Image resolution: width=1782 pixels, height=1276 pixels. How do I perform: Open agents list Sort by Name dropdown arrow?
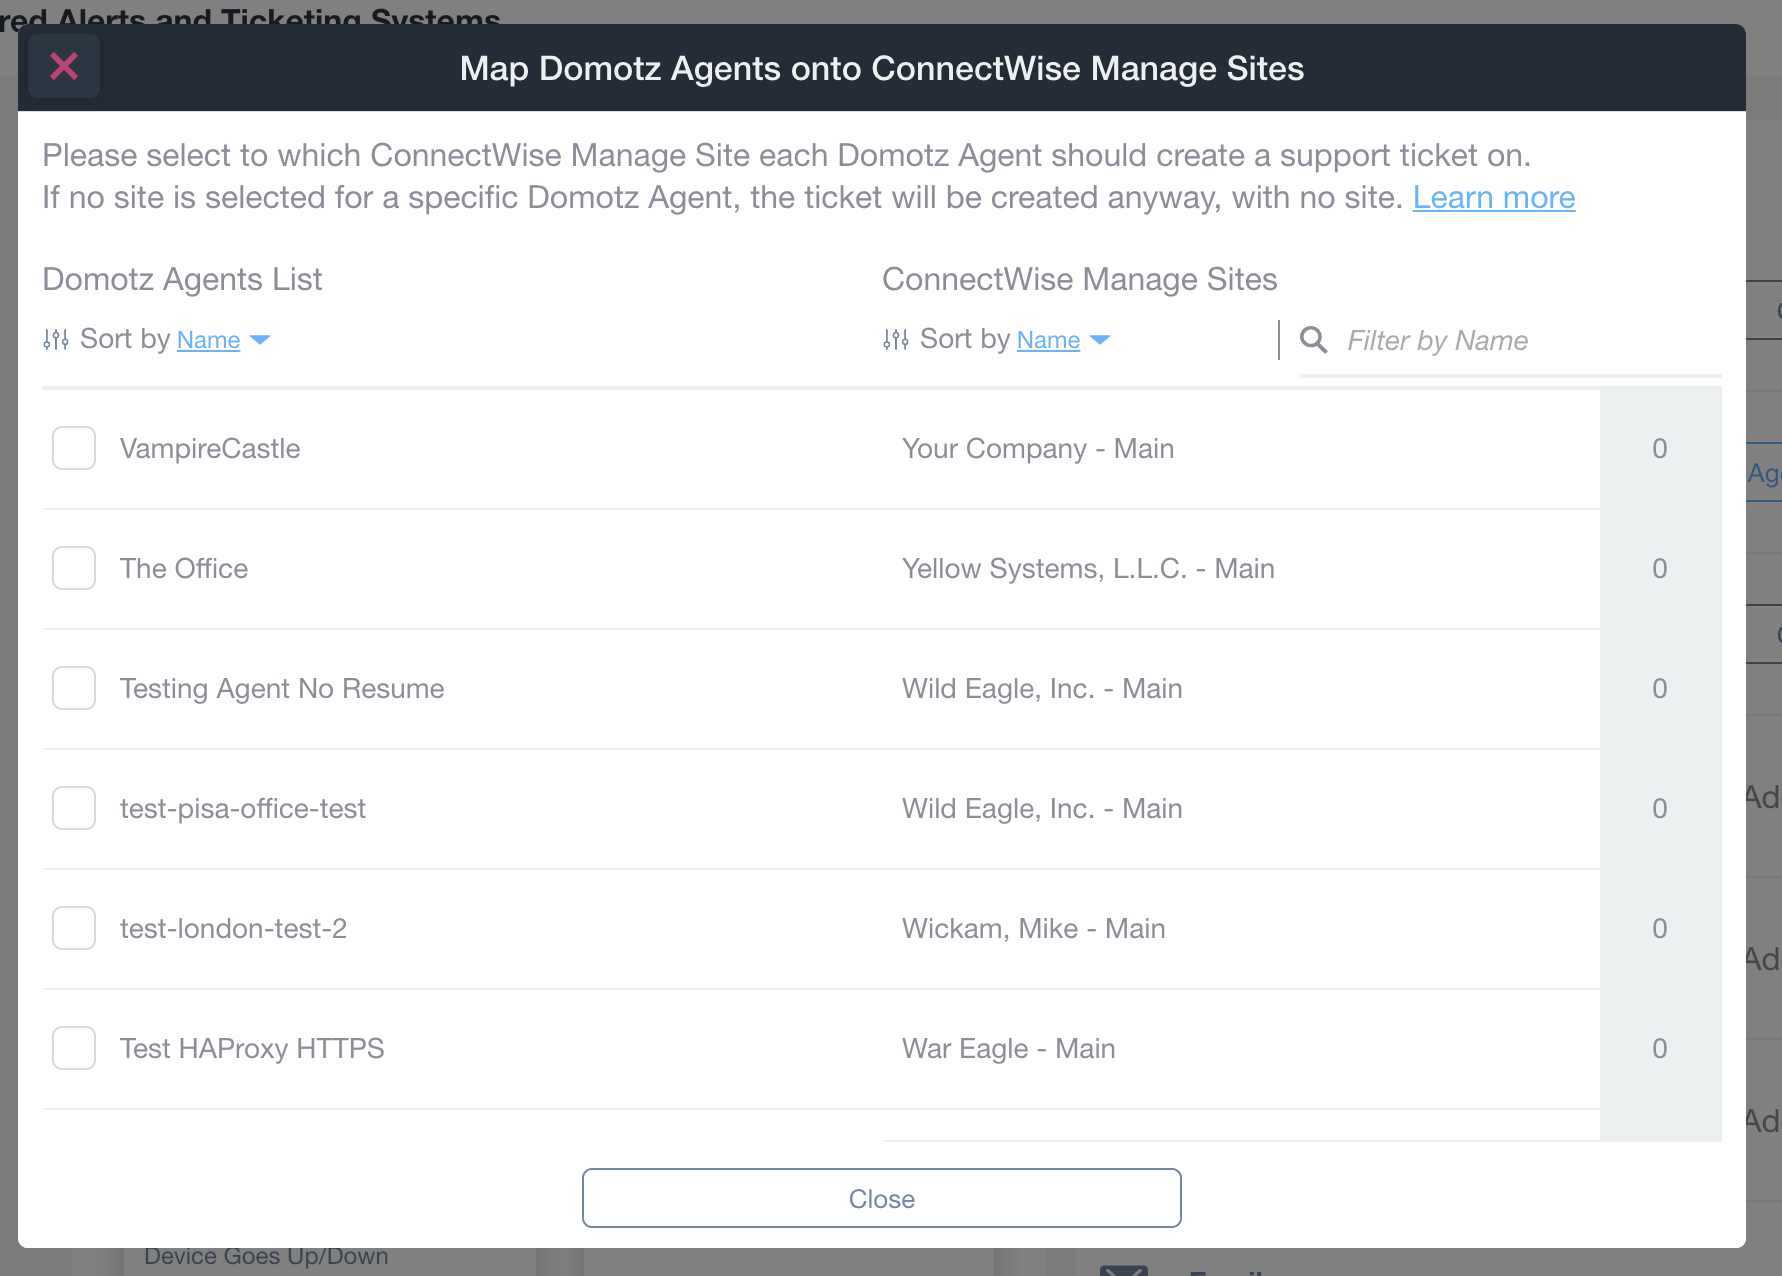[260, 341]
